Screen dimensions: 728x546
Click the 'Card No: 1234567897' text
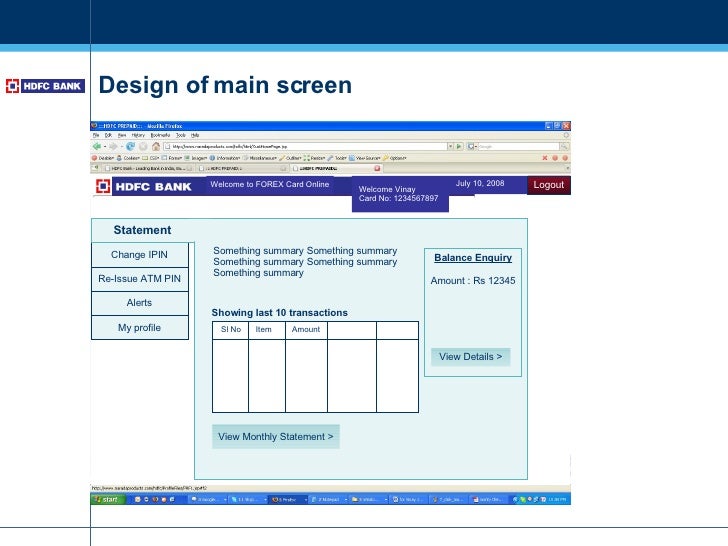pos(398,198)
